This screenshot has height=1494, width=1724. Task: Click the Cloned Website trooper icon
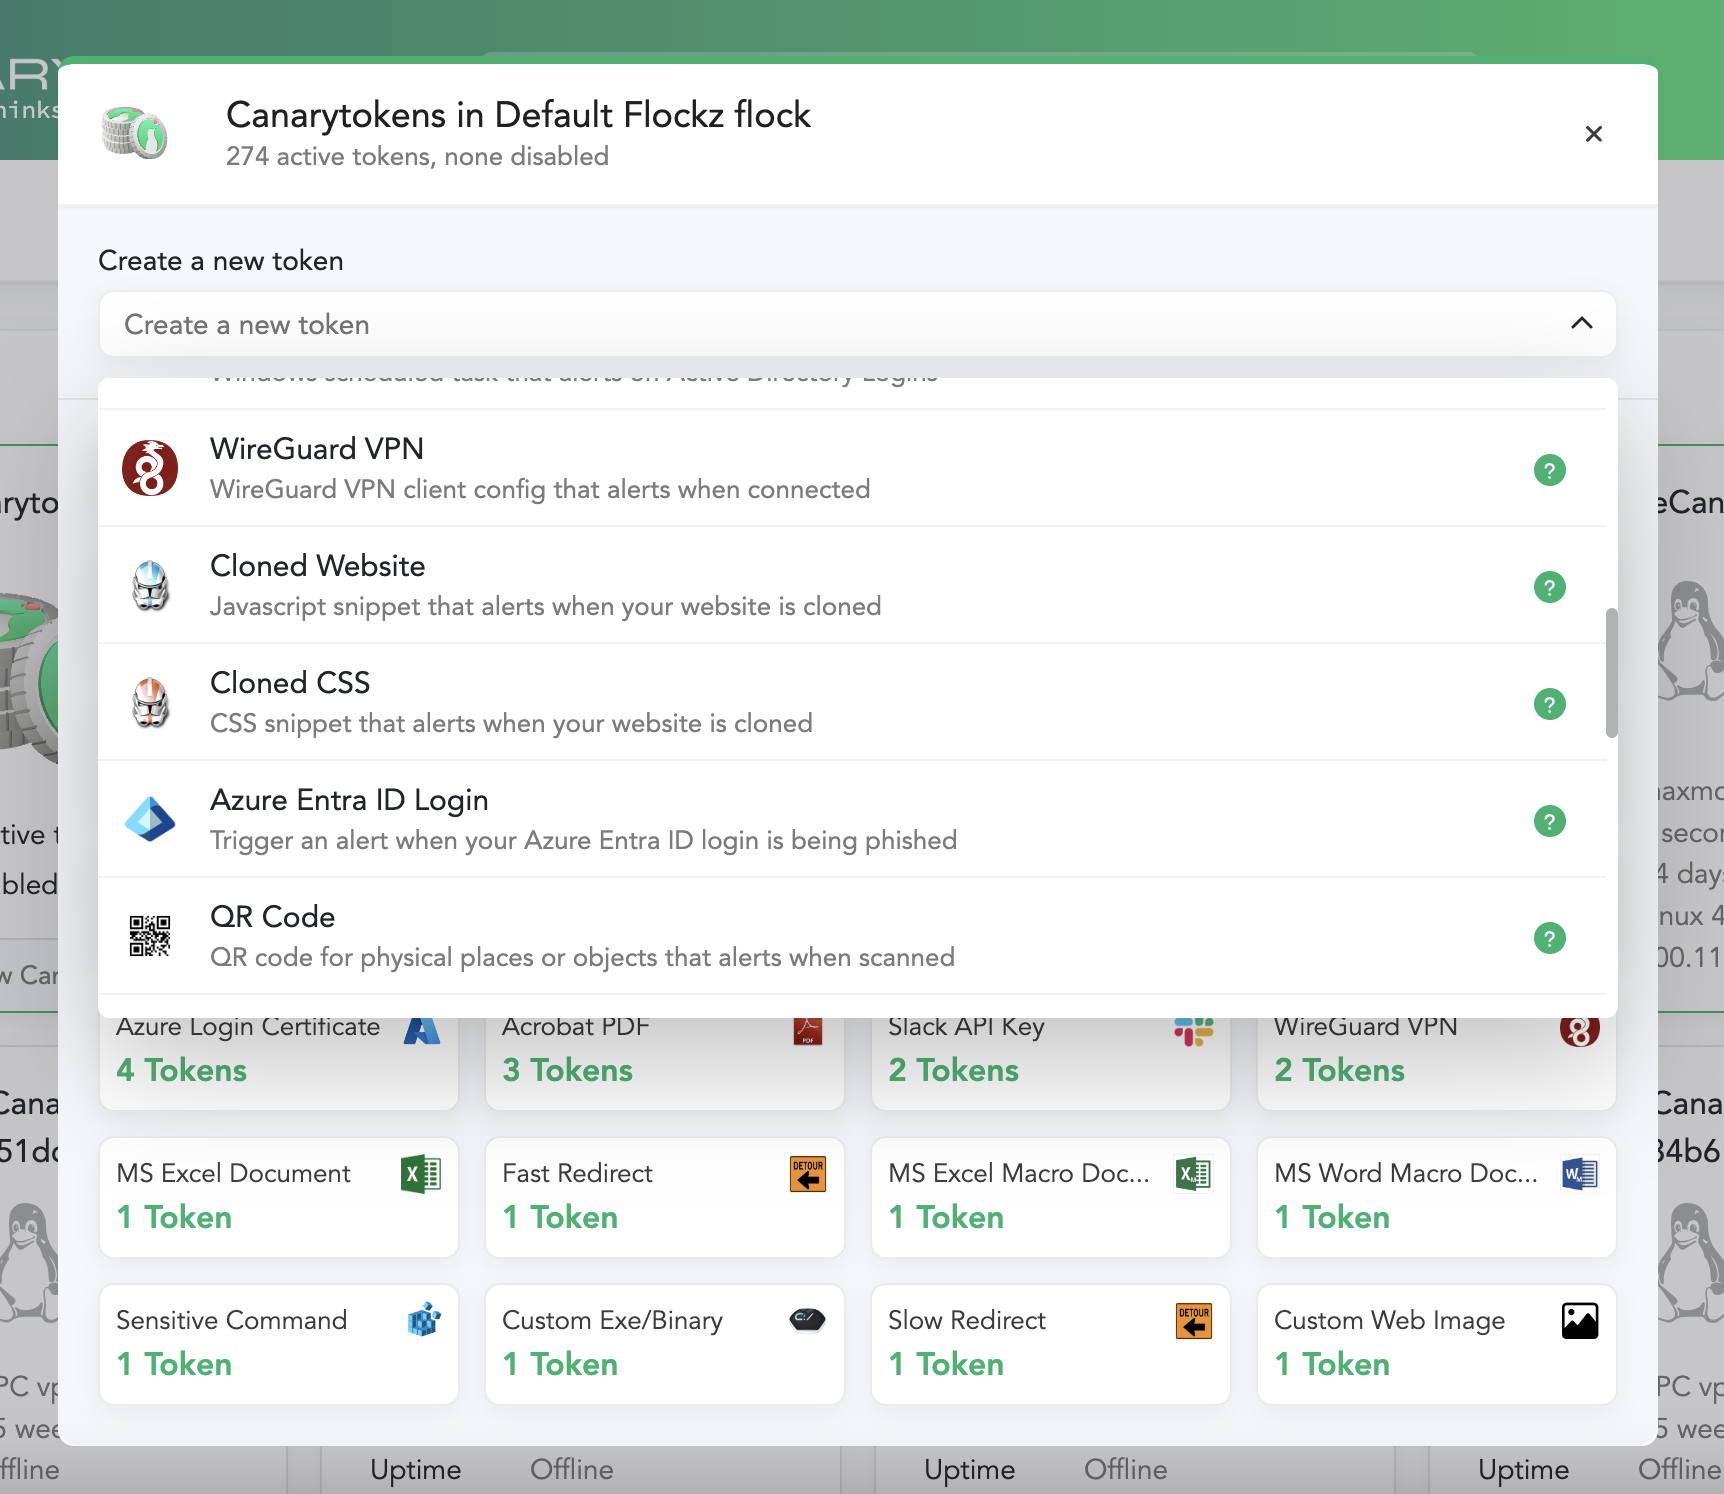pos(150,586)
